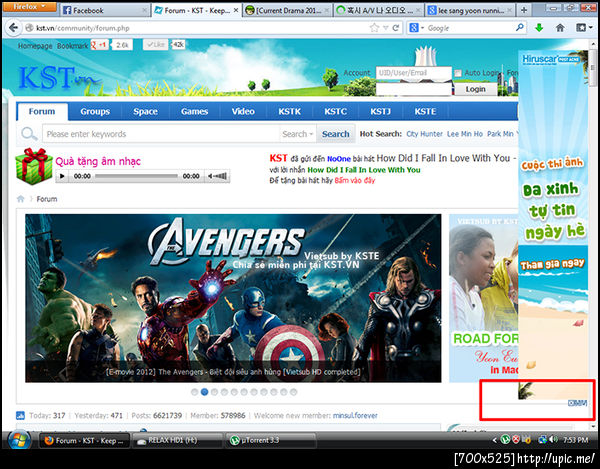Open the Windows Start orb

pos(19,440)
